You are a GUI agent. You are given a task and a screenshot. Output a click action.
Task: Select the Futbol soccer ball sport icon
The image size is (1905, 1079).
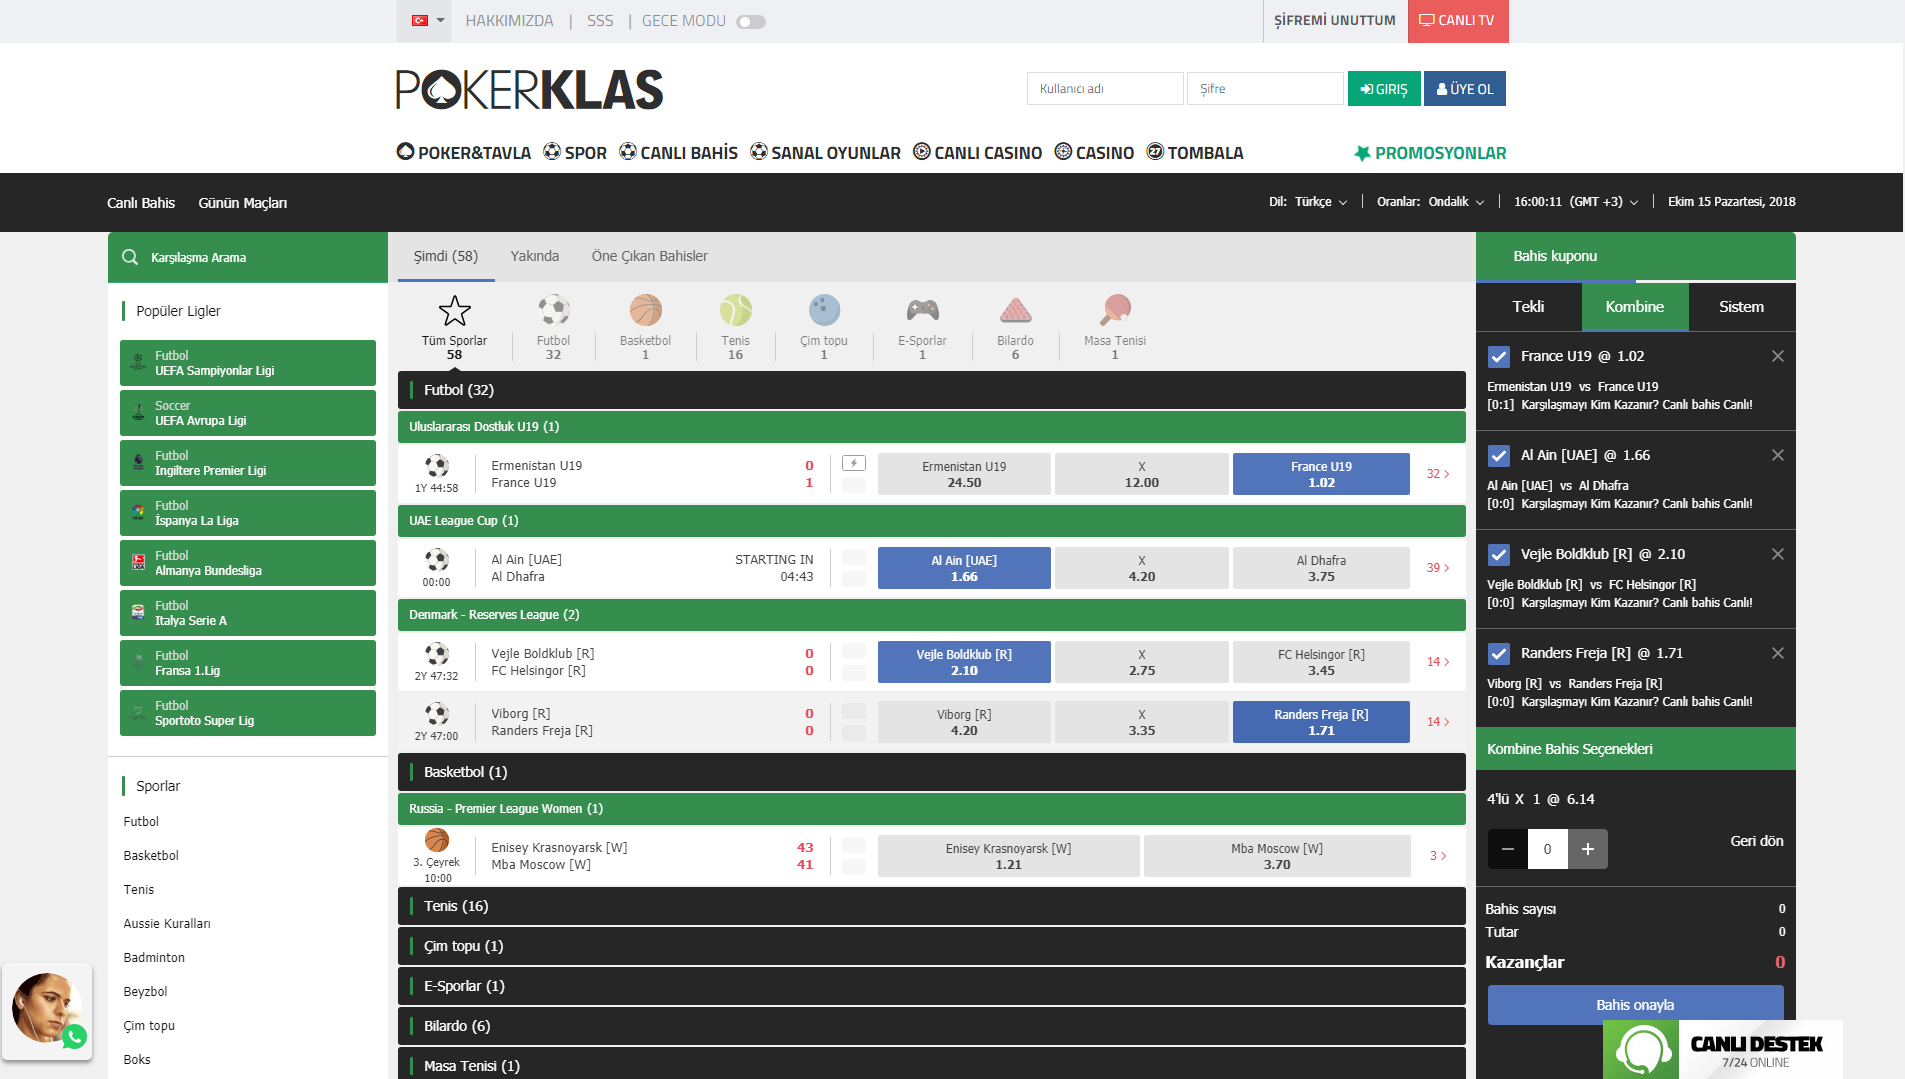pyautogui.click(x=553, y=311)
